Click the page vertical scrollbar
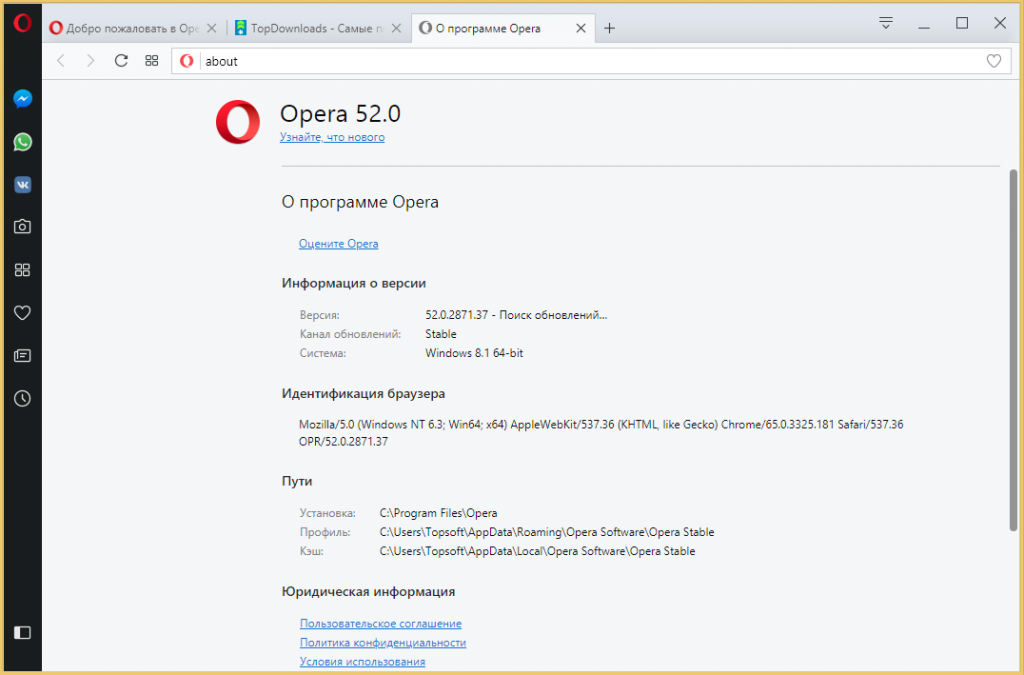Screen dimensions: 1024x675 tap(1013, 350)
